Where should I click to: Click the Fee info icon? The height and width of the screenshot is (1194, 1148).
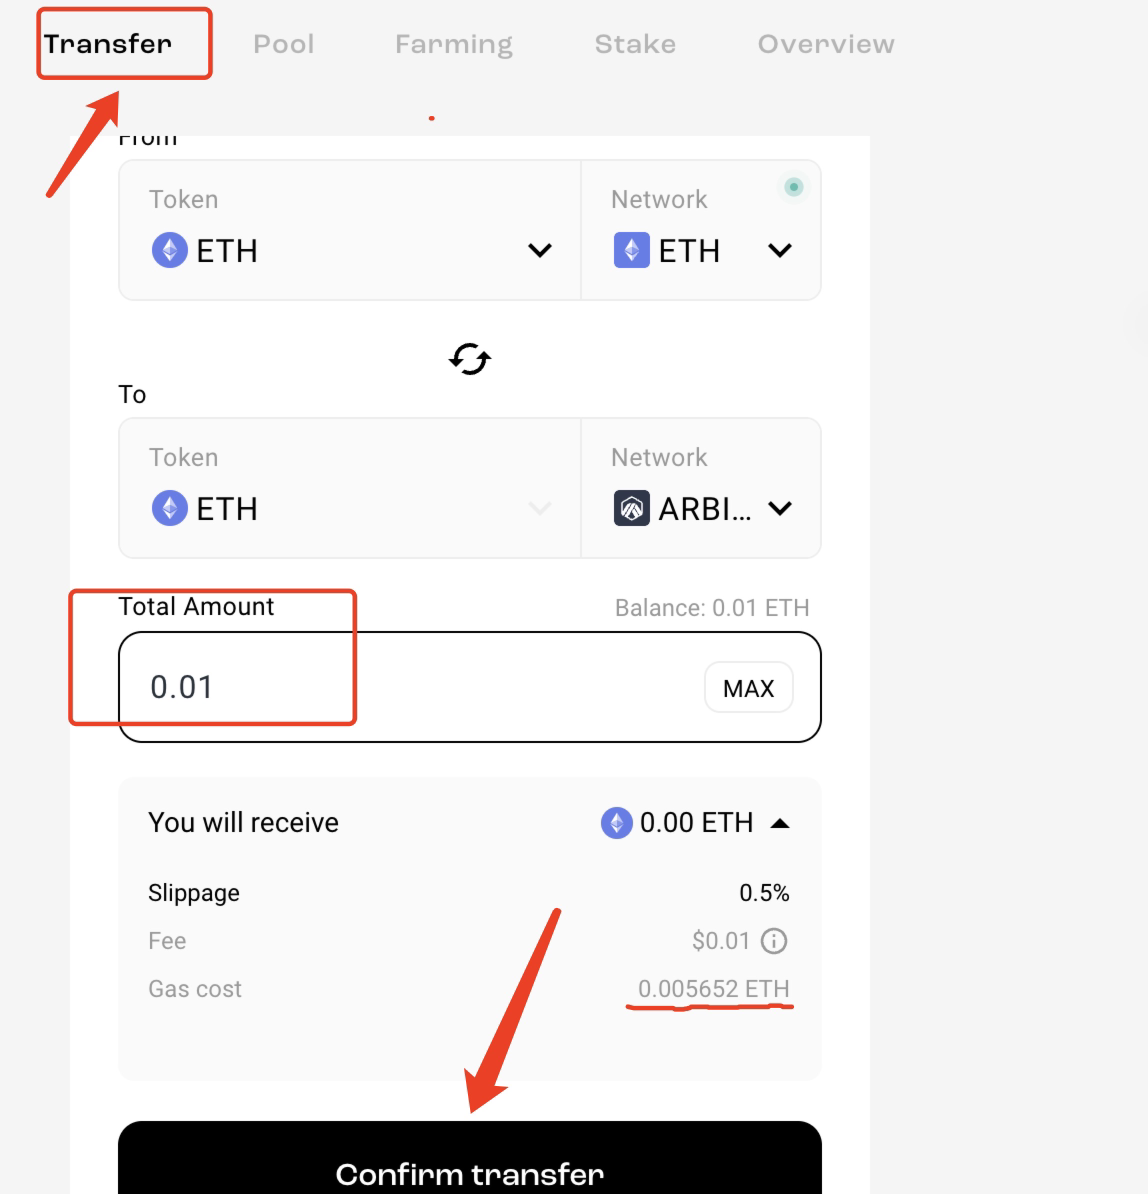(x=774, y=941)
